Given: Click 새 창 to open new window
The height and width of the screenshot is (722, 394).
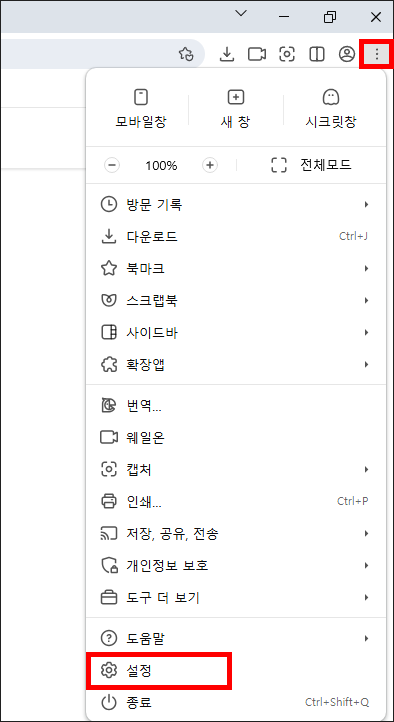Looking at the screenshot, I should [236, 109].
